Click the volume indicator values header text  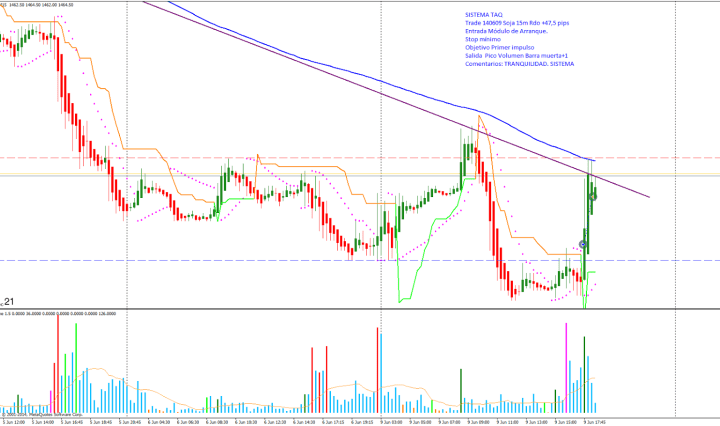coord(60,313)
